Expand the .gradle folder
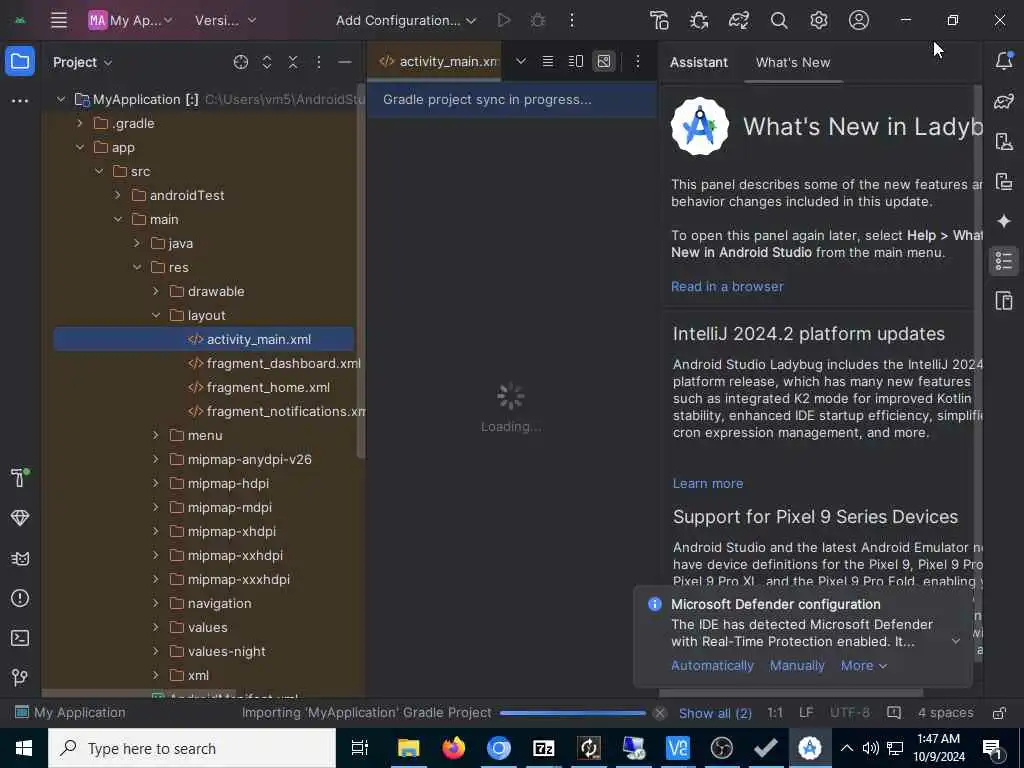 80,123
